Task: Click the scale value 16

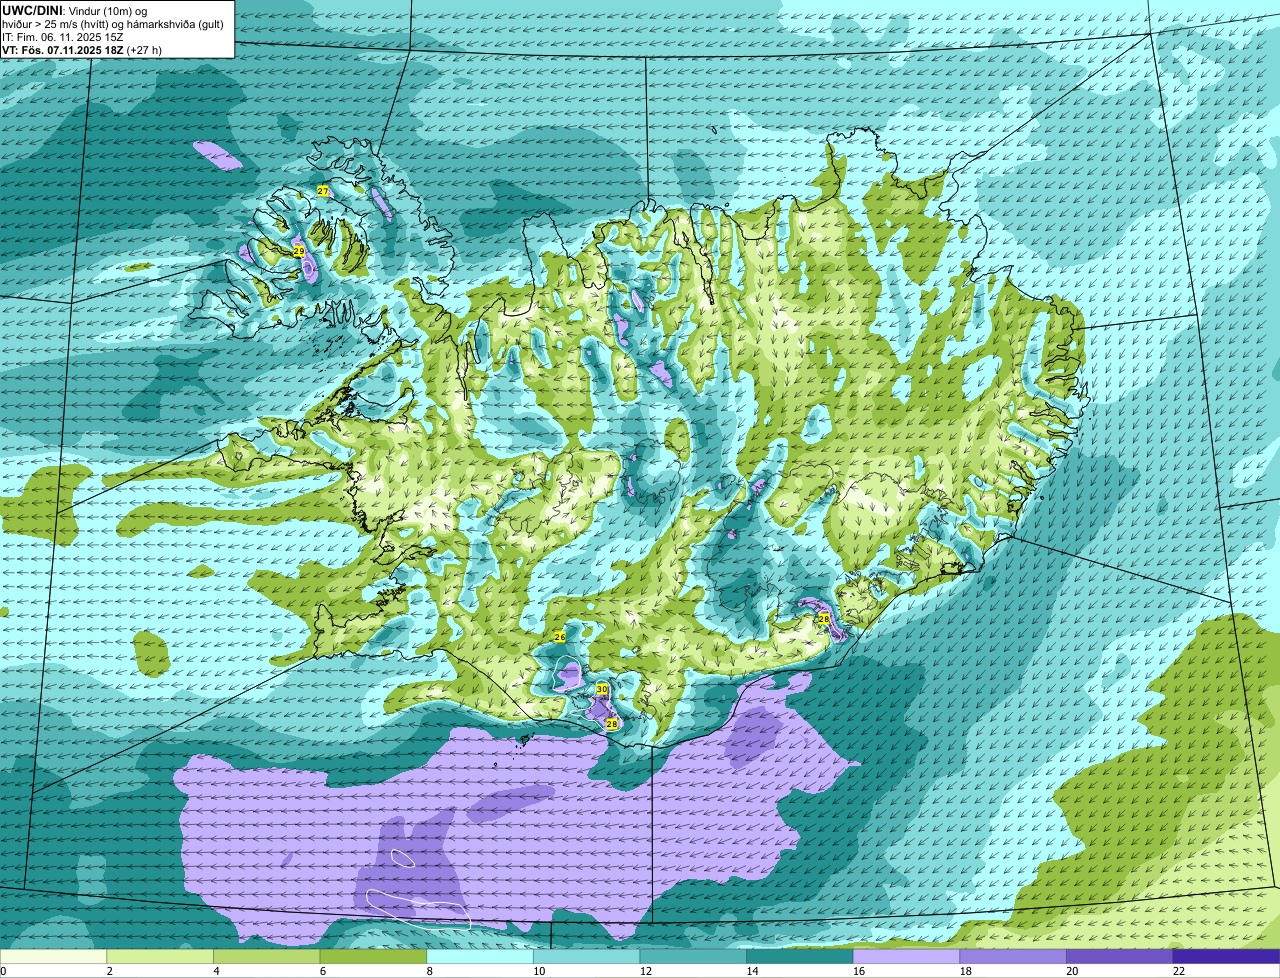Action: (859, 971)
